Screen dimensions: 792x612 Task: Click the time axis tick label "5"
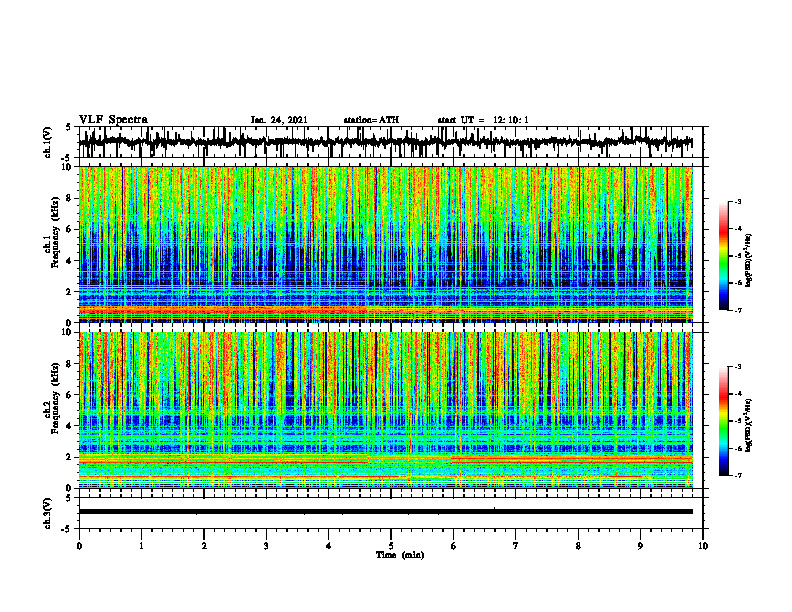pos(391,546)
